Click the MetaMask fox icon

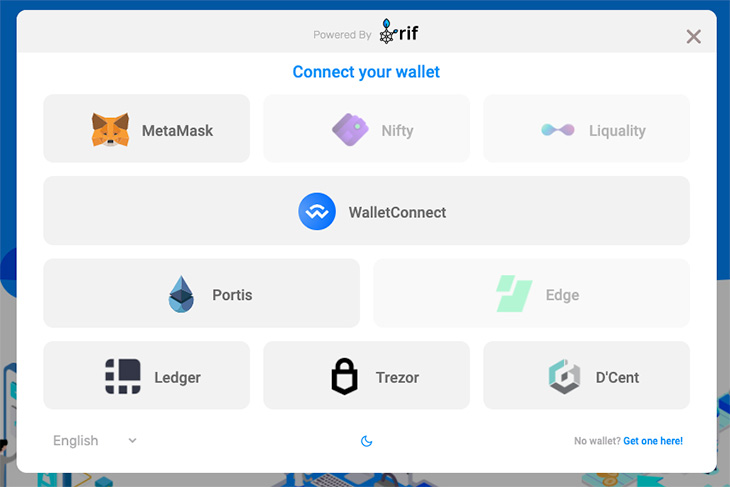tap(110, 130)
